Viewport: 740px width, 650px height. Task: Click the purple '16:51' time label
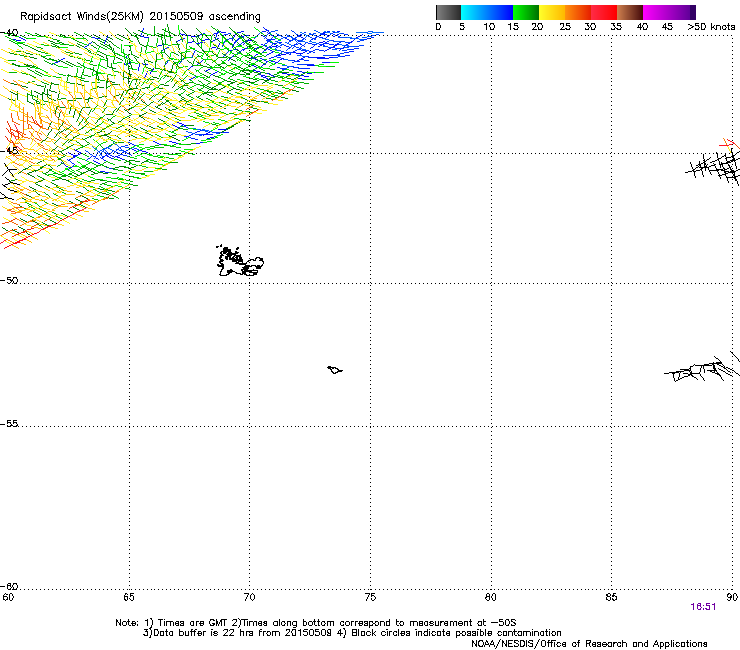click(703, 607)
